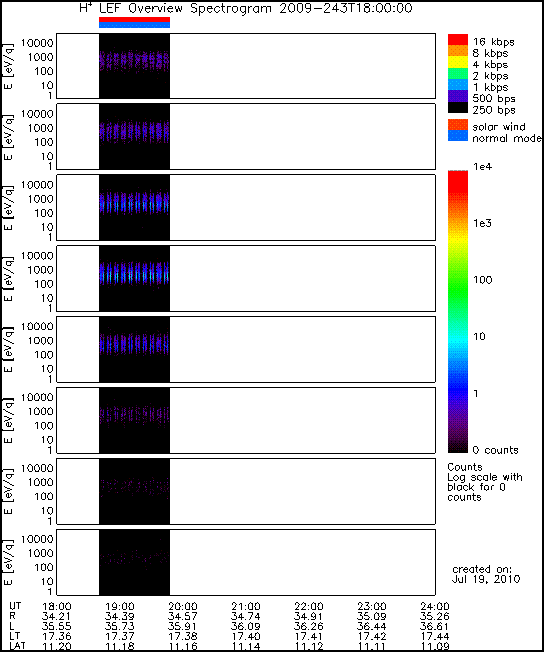Click the L value 35.55
Image resolution: width=544 pixels, height=652 pixels.
click(57, 626)
